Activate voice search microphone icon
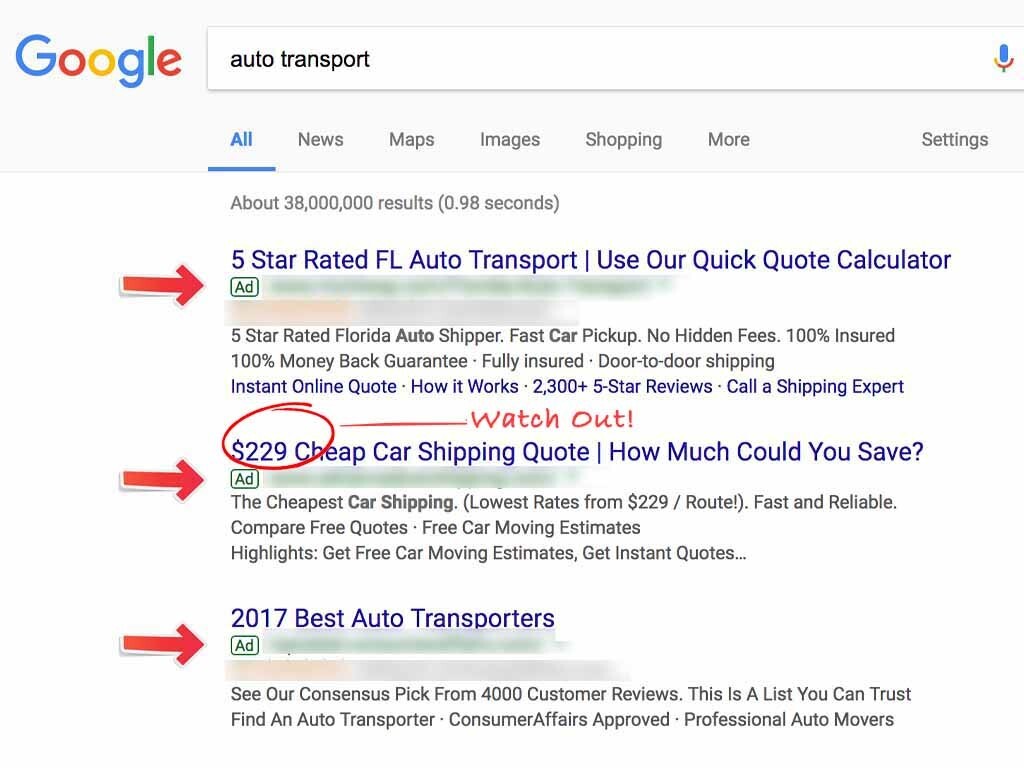 click(x=1003, y=58)
